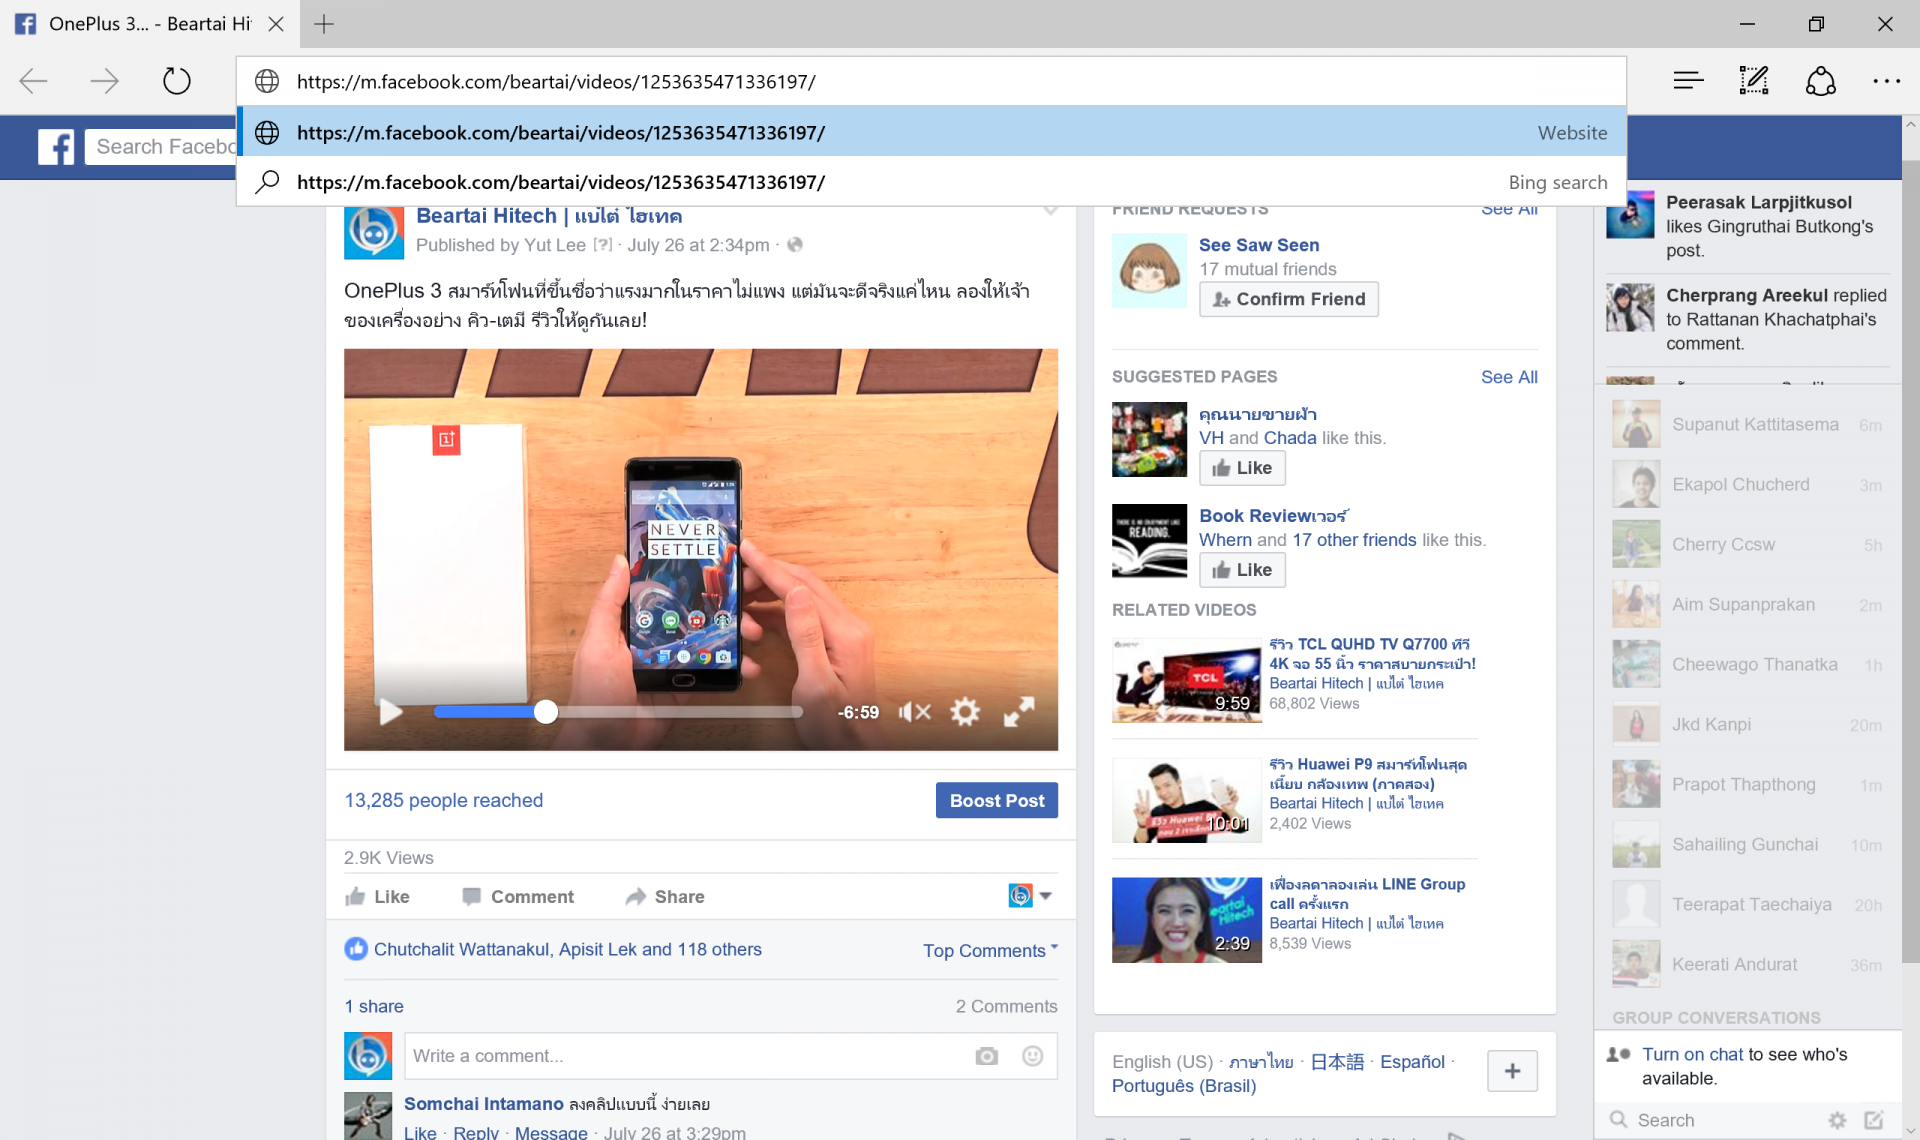Click the Comment button under post

point(518,897)
